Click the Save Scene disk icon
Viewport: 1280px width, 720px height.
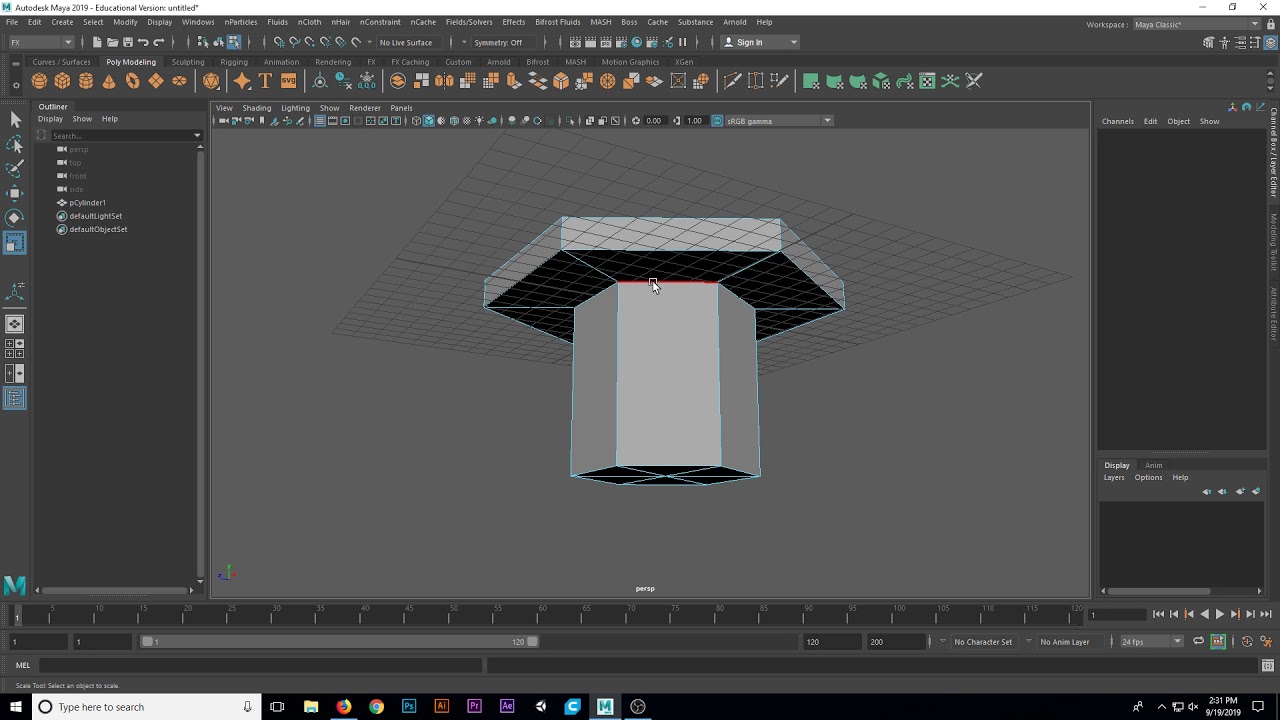(x=127, y=42)
